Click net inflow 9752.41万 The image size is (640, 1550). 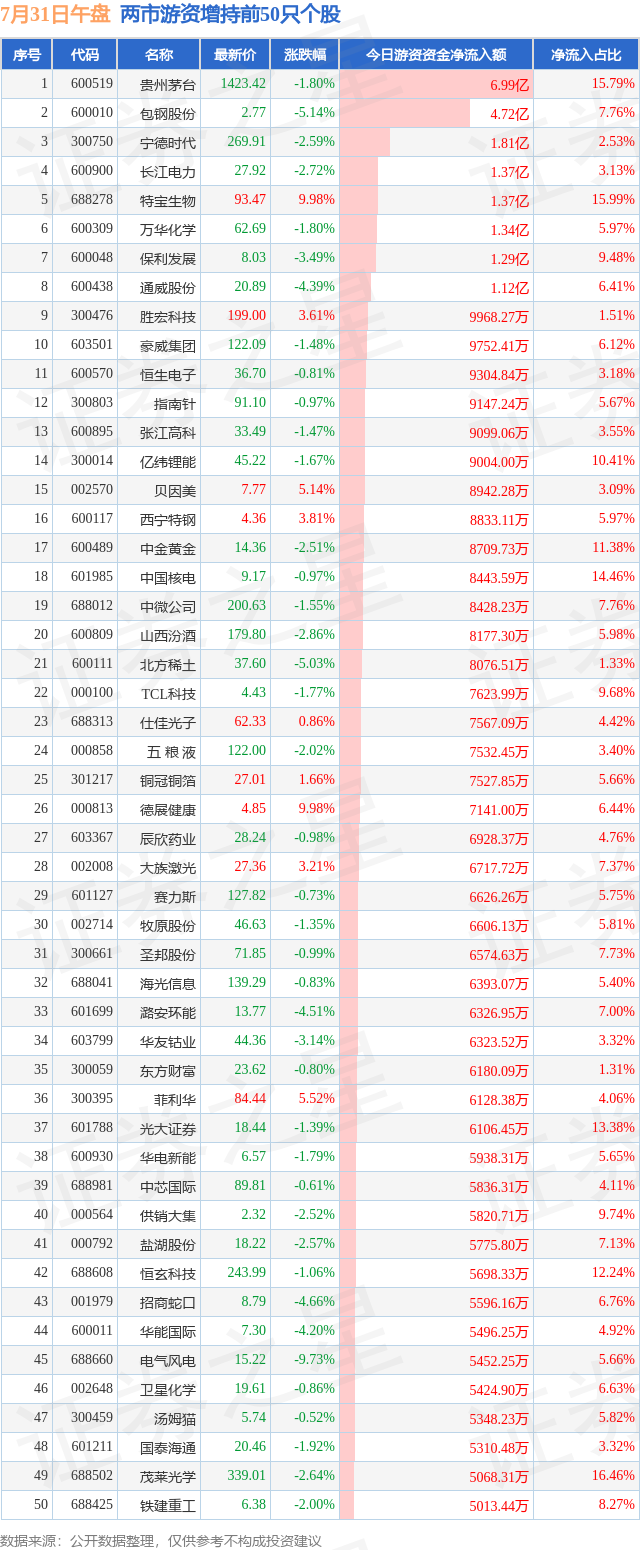(x=499, y=345)
